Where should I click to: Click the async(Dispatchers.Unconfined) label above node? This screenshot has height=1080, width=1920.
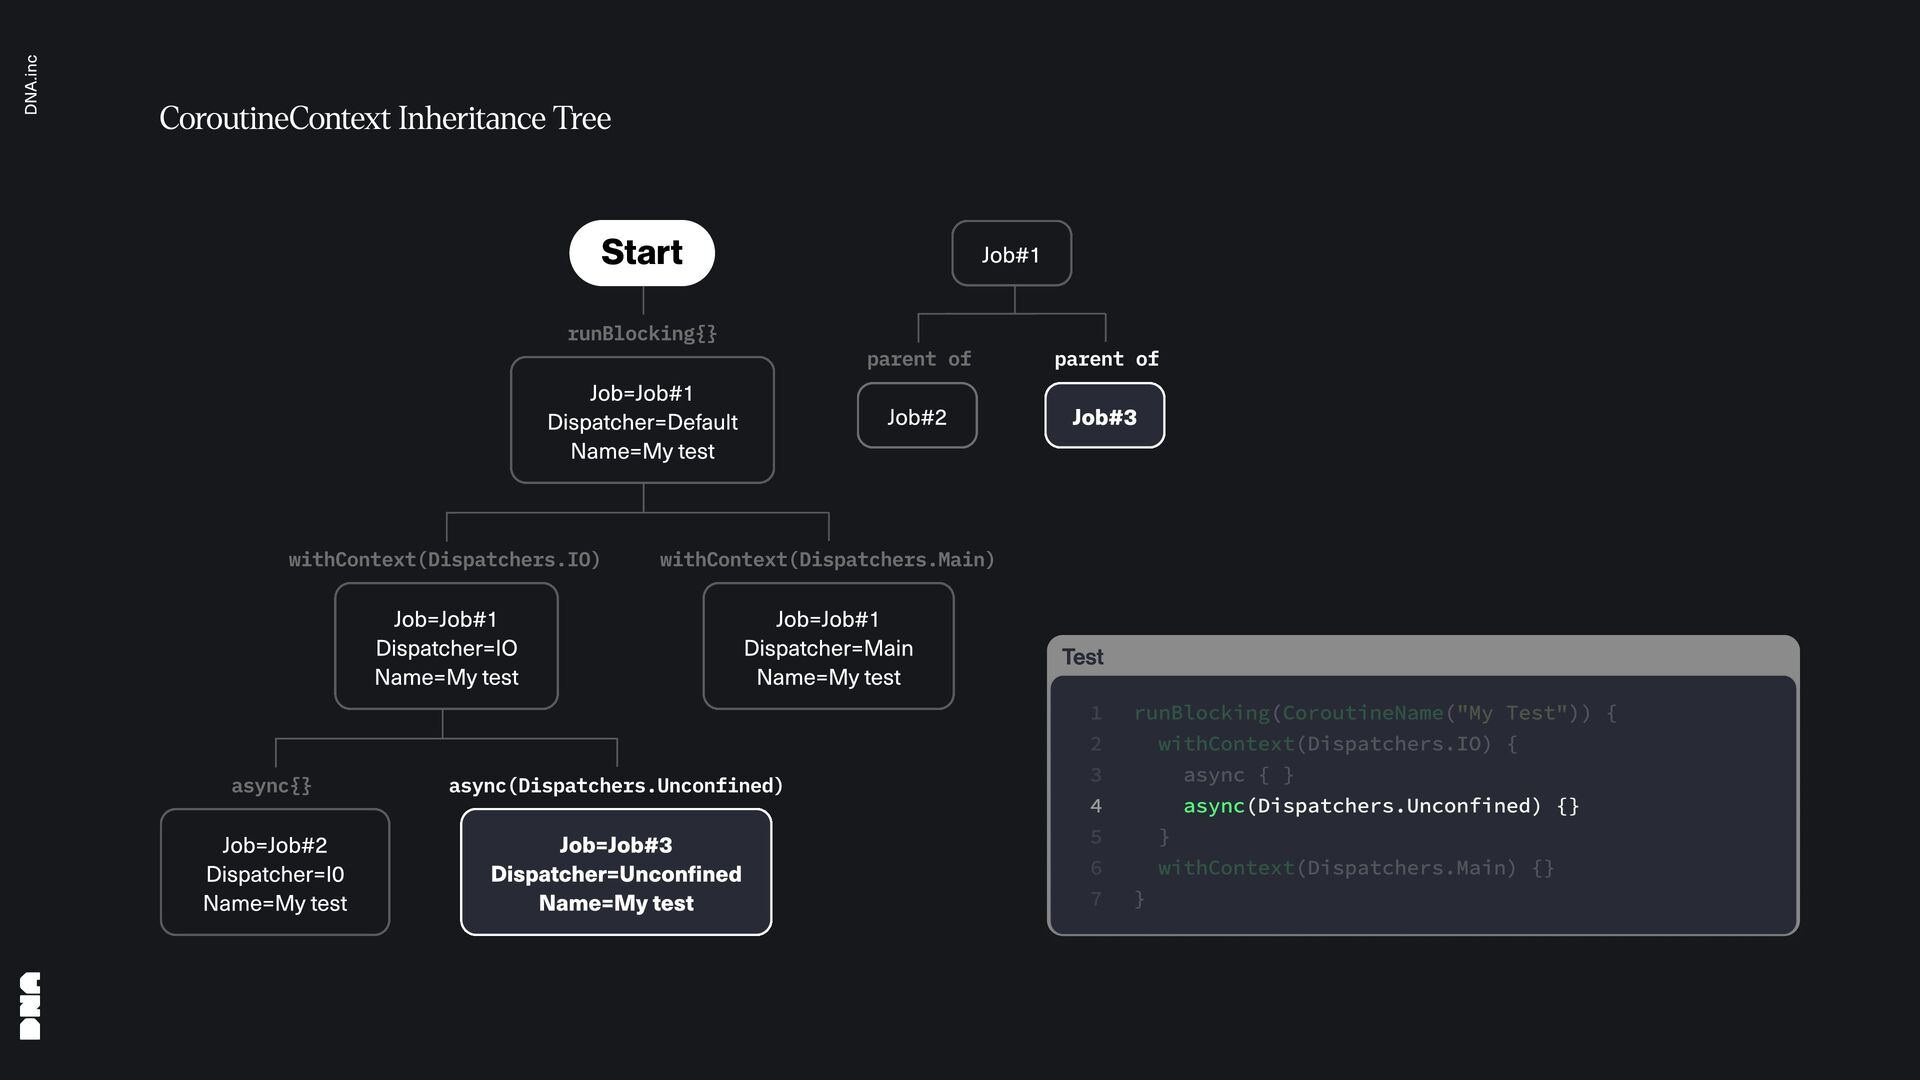point(616,786)
